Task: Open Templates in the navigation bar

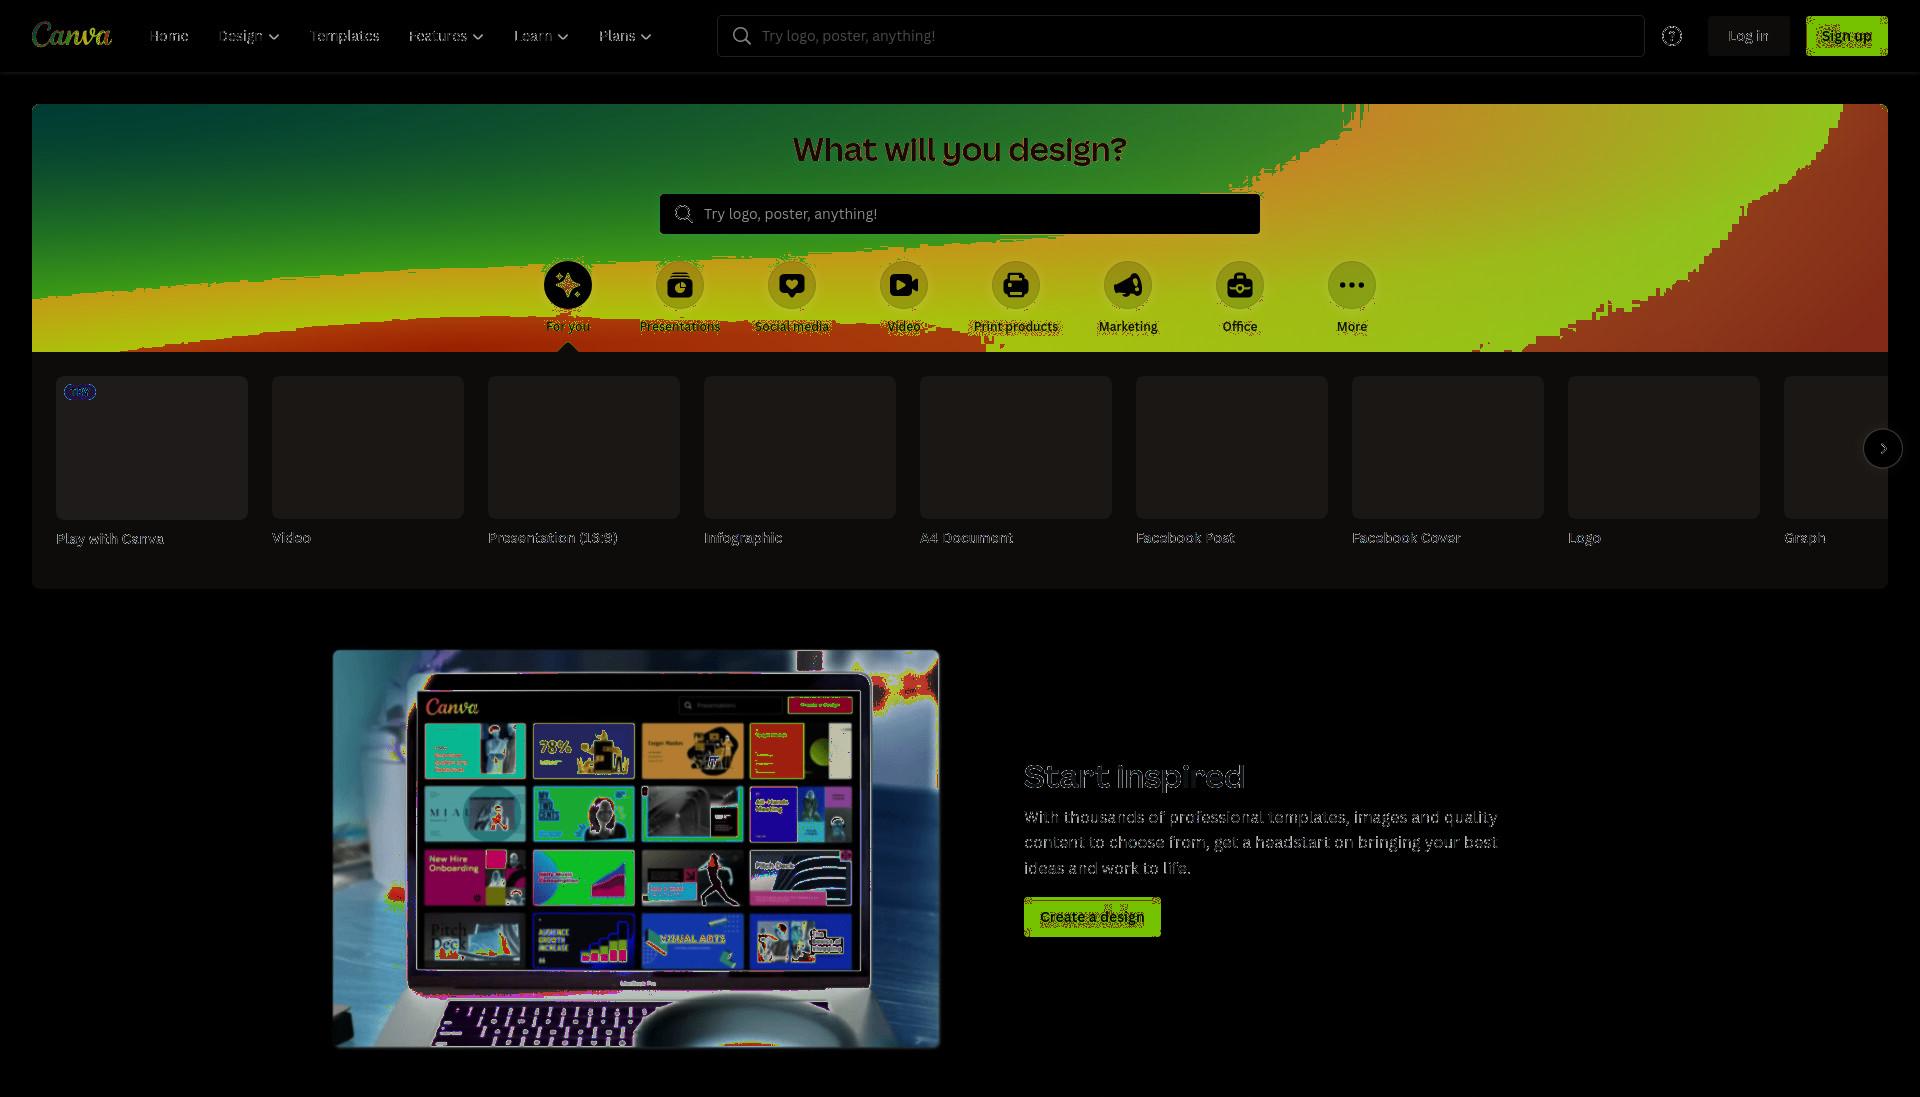Action: (x=344, y=36)
